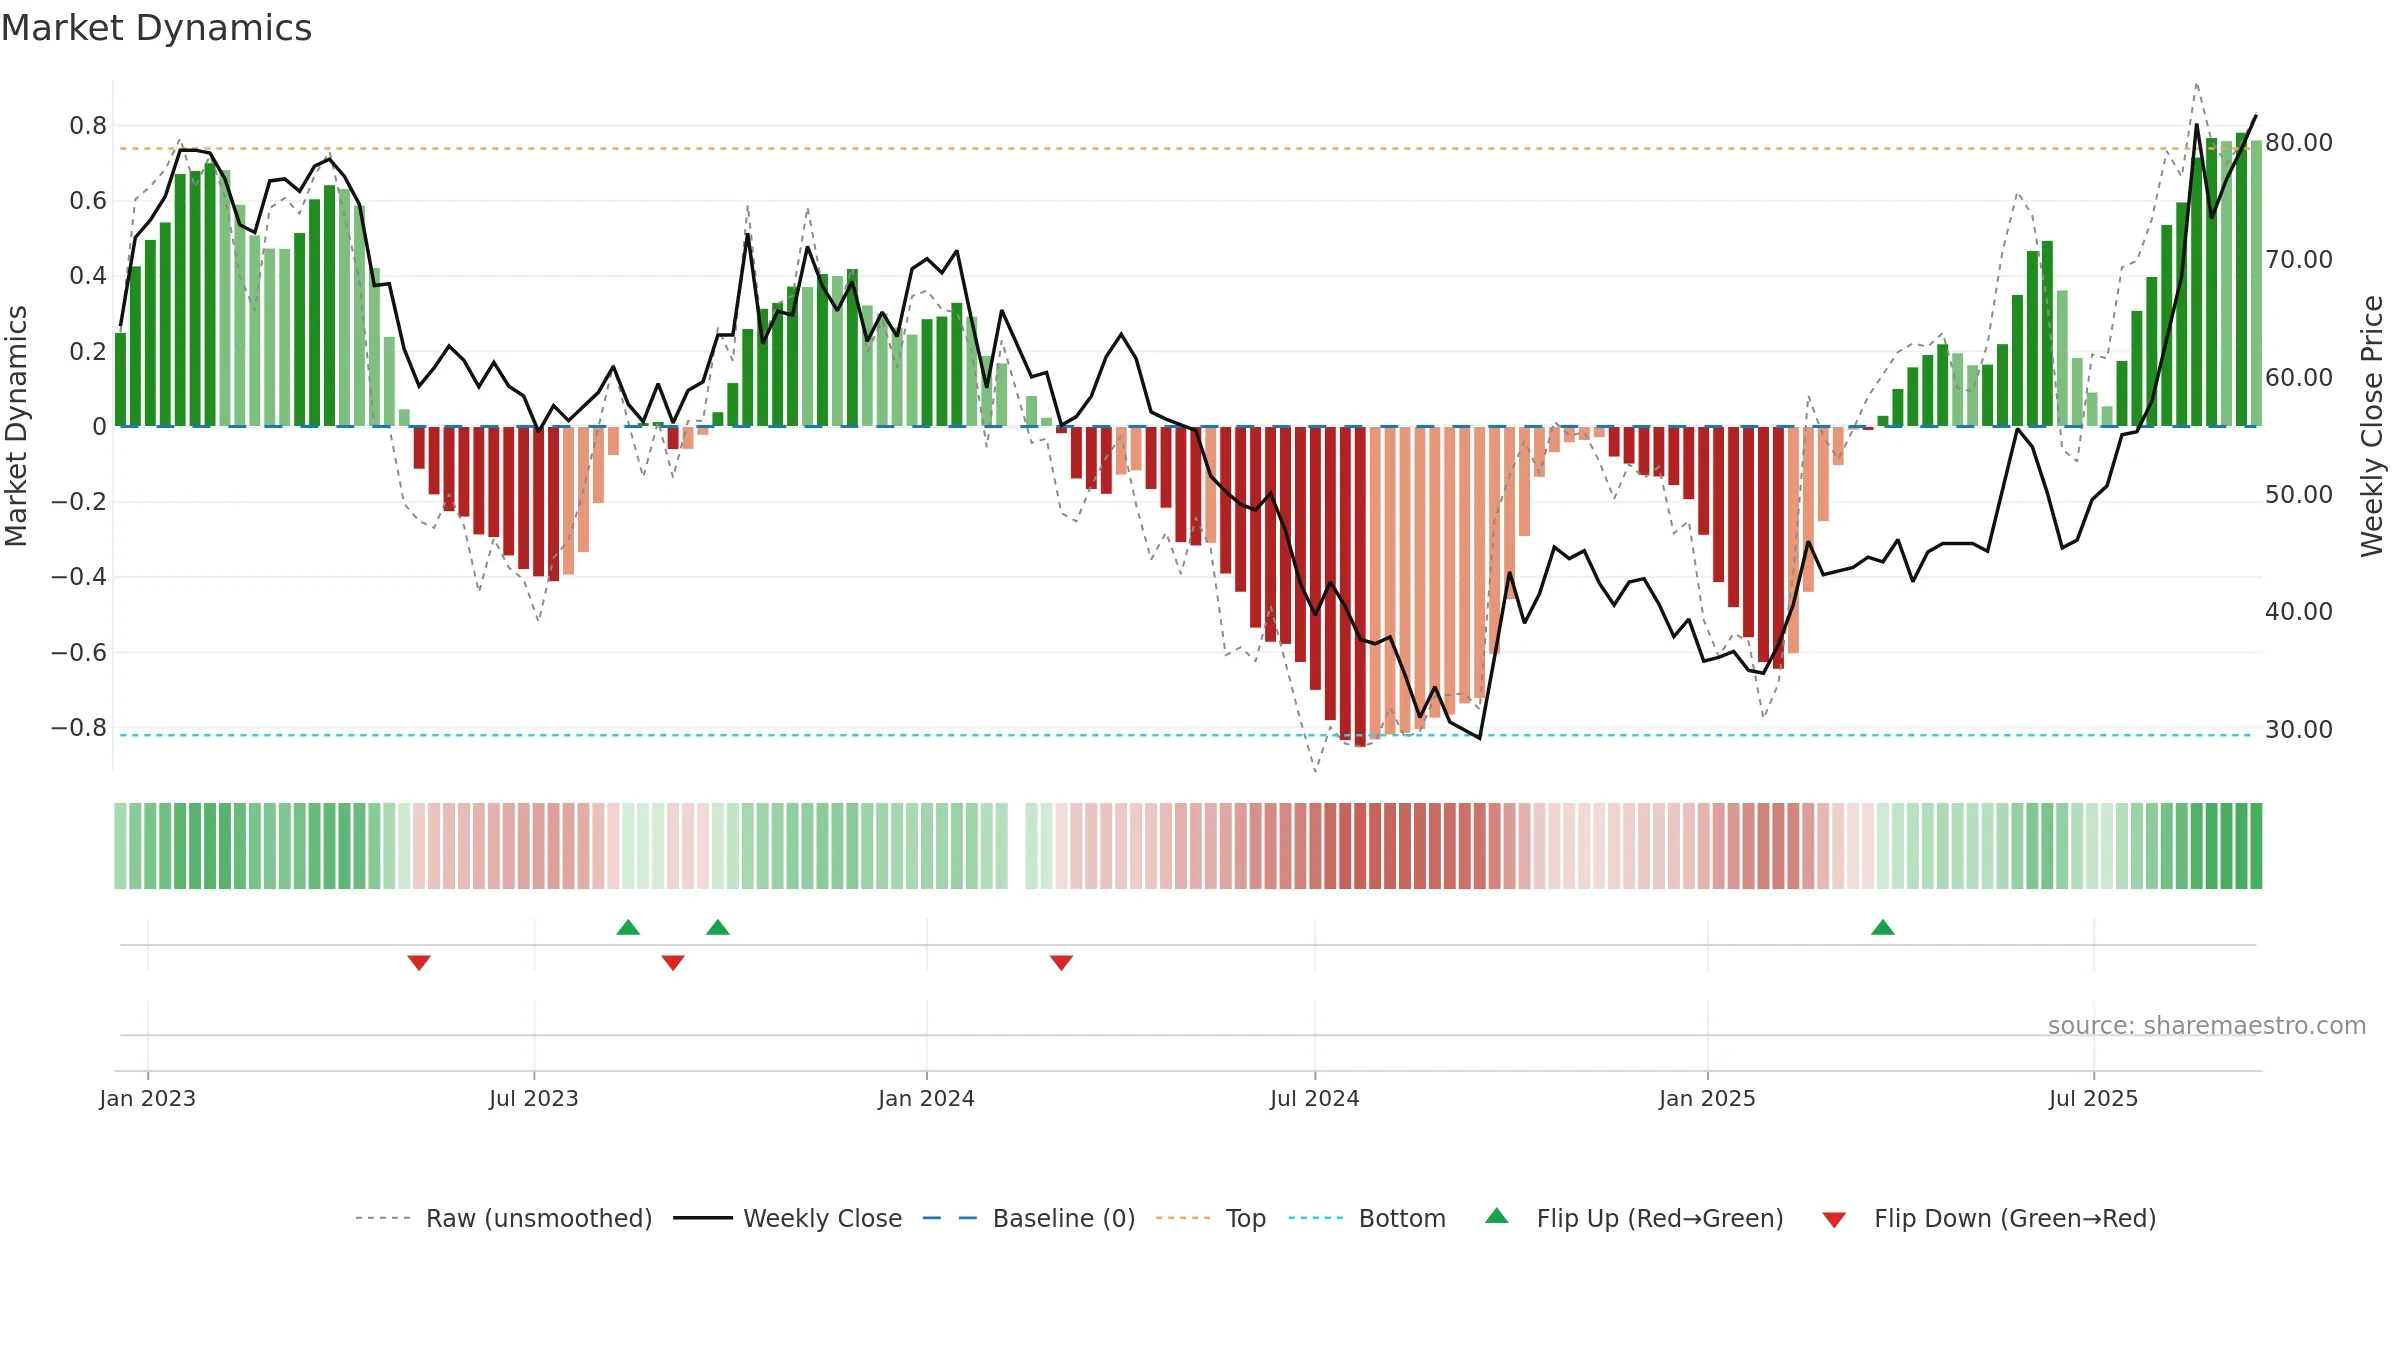Click the −0.8 left axis tick
The width and height of the screenshot is (2400, 1350).
coord(79,728)
